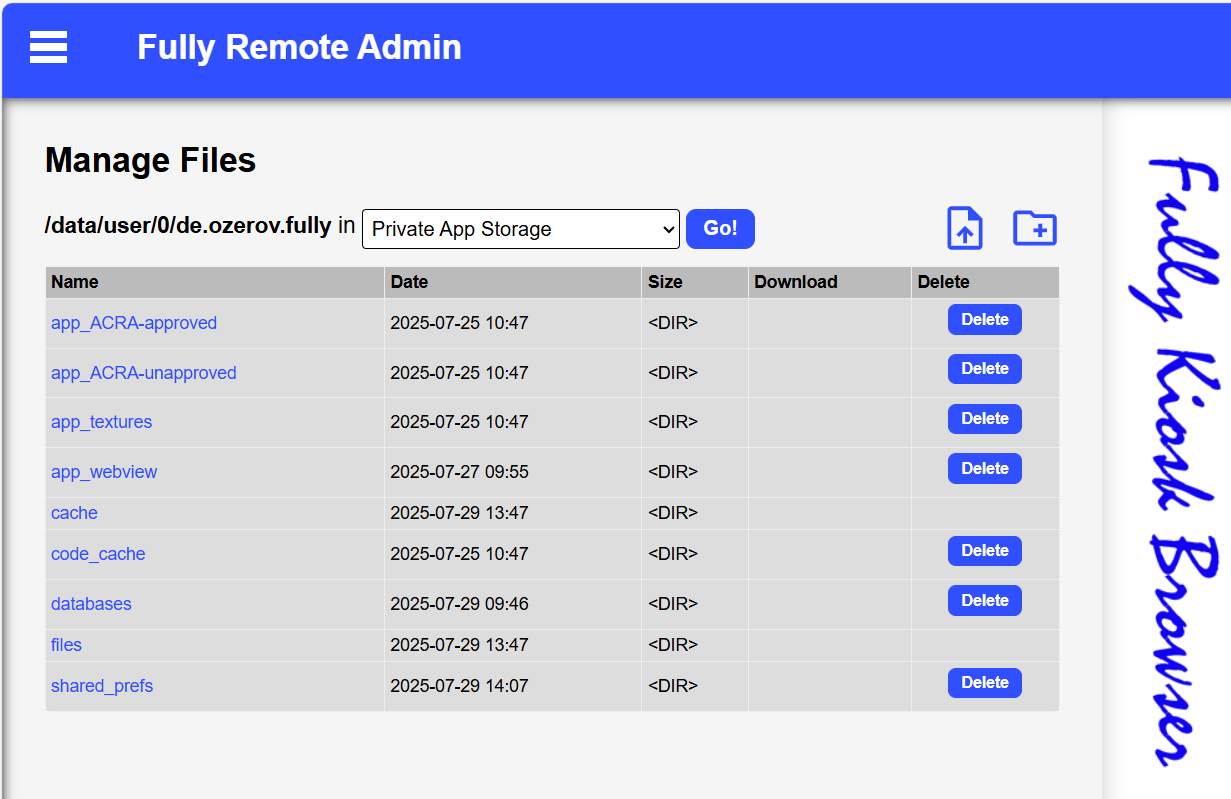Delete the code_cache folder
The height and width of the screenshot is (799, 1231).
coord(985,551)
